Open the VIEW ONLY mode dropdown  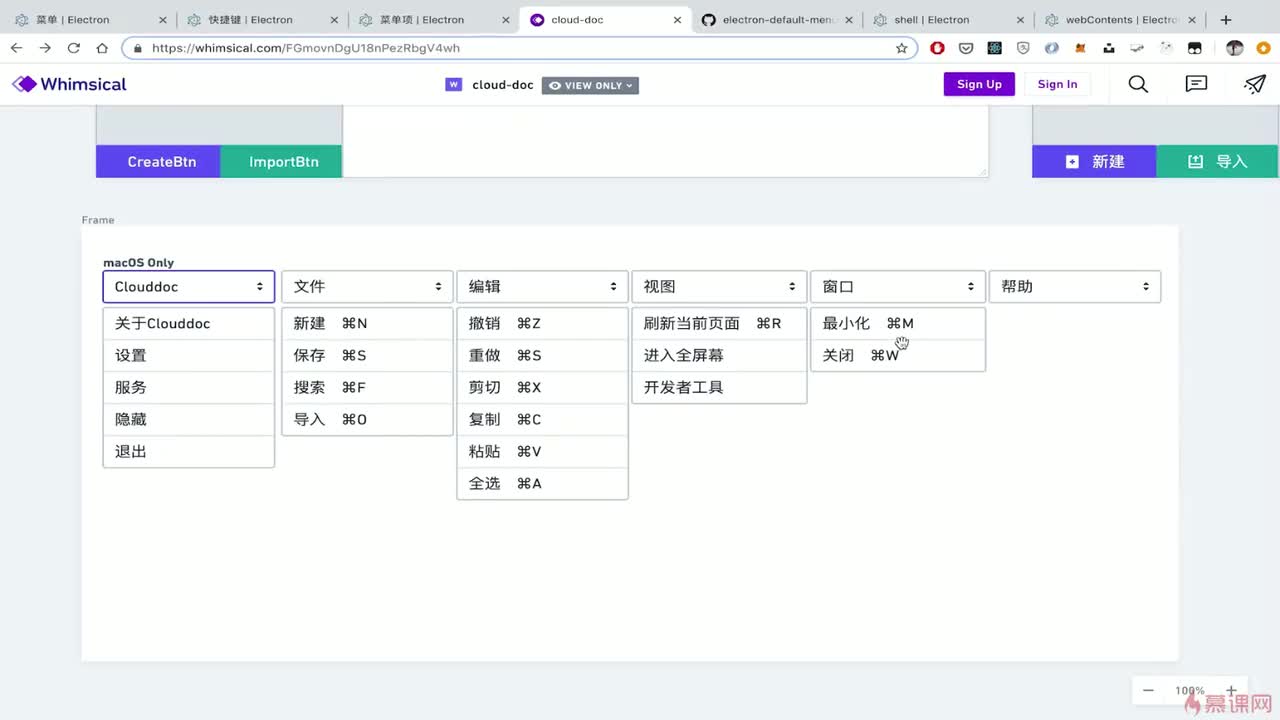590,85
